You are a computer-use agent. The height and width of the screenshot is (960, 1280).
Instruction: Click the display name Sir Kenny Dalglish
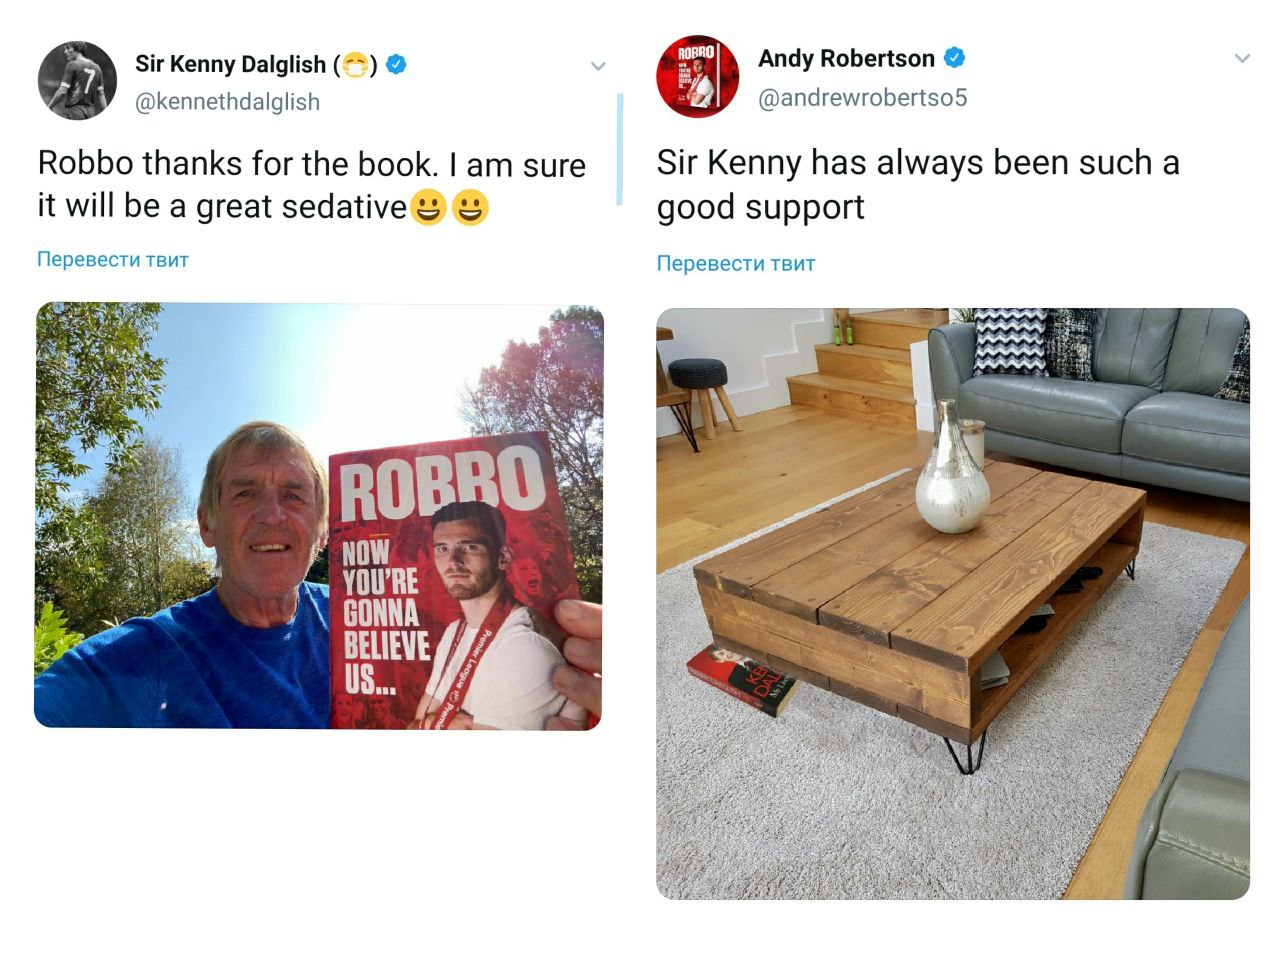click(x=231, y=64)
